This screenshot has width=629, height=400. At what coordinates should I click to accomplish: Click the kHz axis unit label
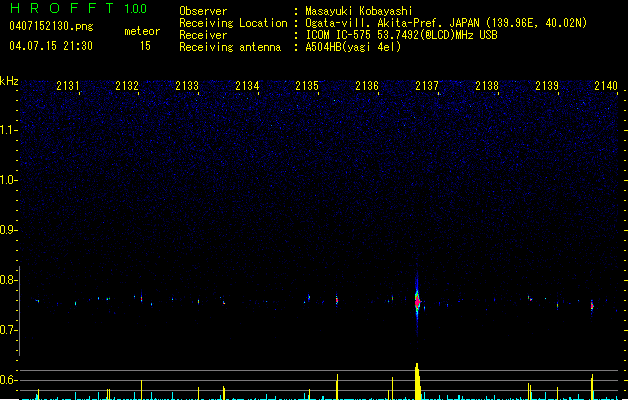(9, 81)
